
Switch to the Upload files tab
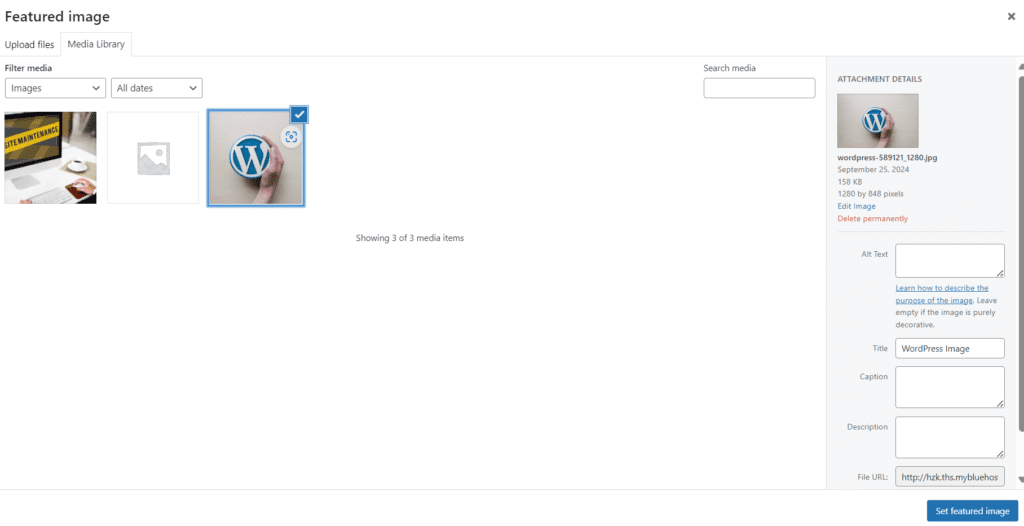pyautogui.click(x=29, y=45)
